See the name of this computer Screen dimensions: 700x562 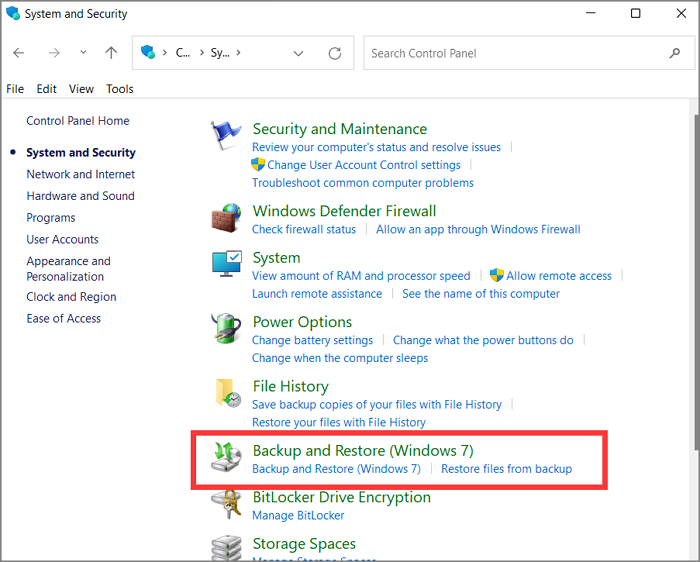(x=481, y=294)
